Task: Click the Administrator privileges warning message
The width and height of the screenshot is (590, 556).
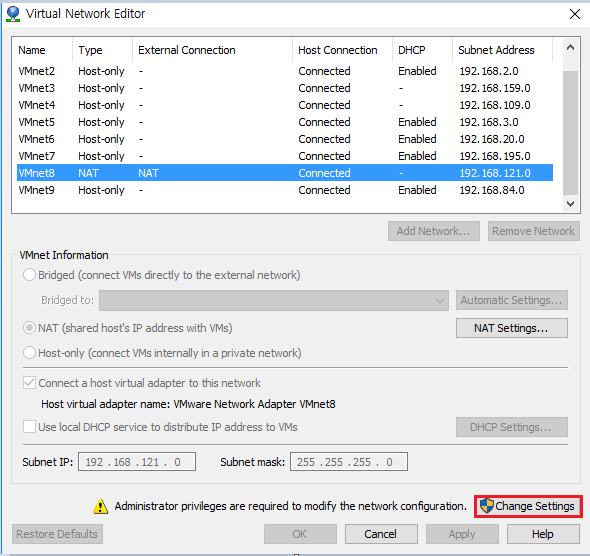Action: coord(290,506)
